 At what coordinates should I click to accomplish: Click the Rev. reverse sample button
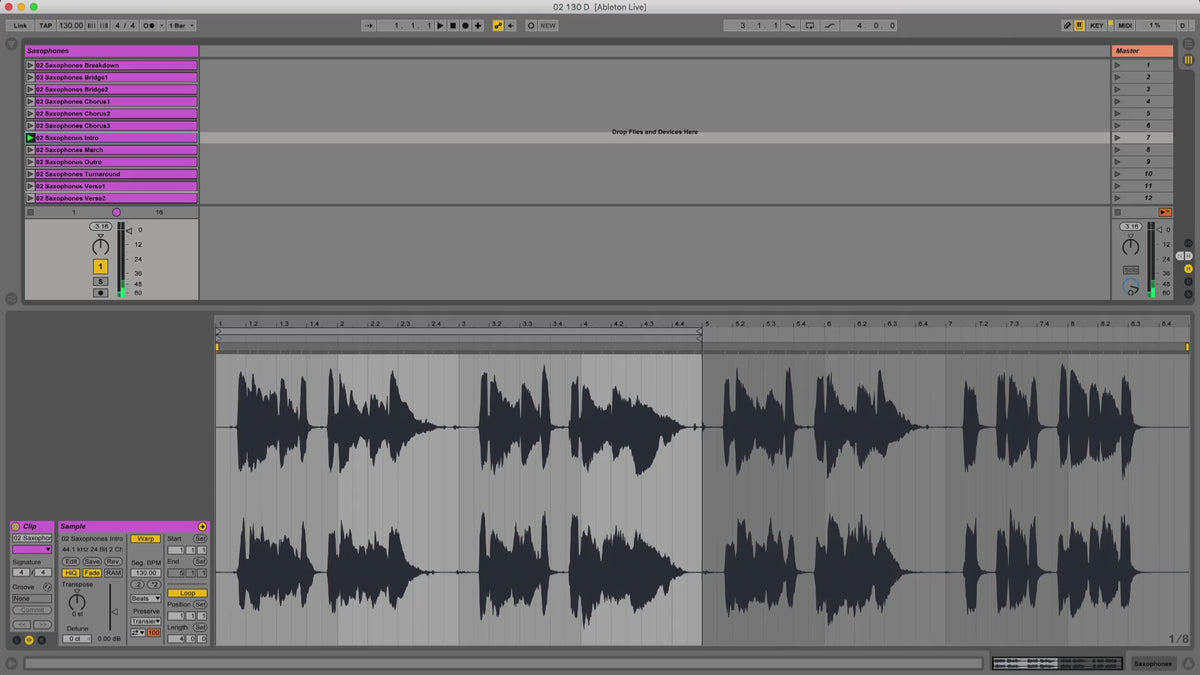(113, 561)
